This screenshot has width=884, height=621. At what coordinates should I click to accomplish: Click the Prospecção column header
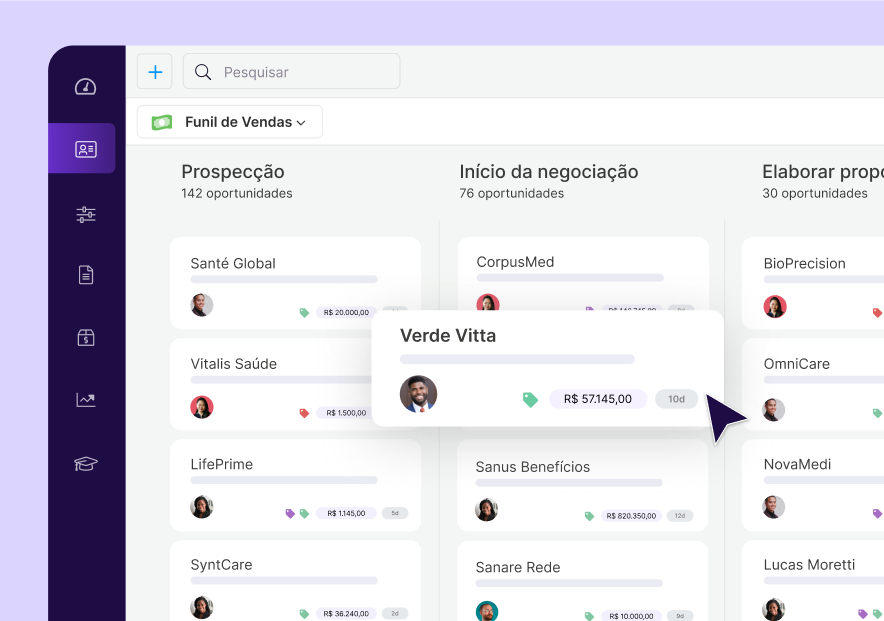tap(233, 171)
